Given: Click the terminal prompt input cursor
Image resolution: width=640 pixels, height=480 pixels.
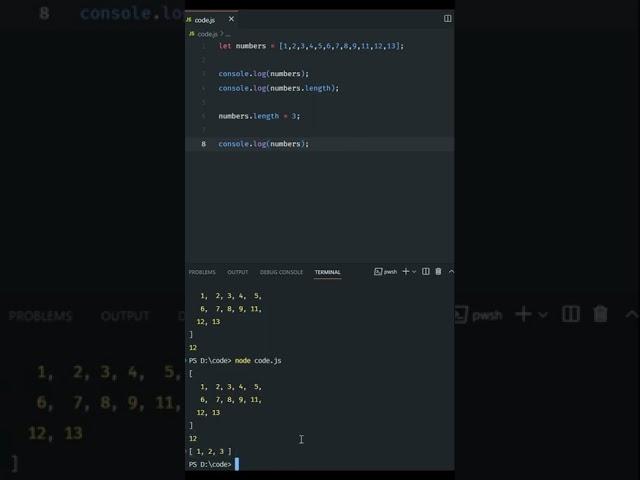Looking at the screenshot, I should click(x=237, y=464).
